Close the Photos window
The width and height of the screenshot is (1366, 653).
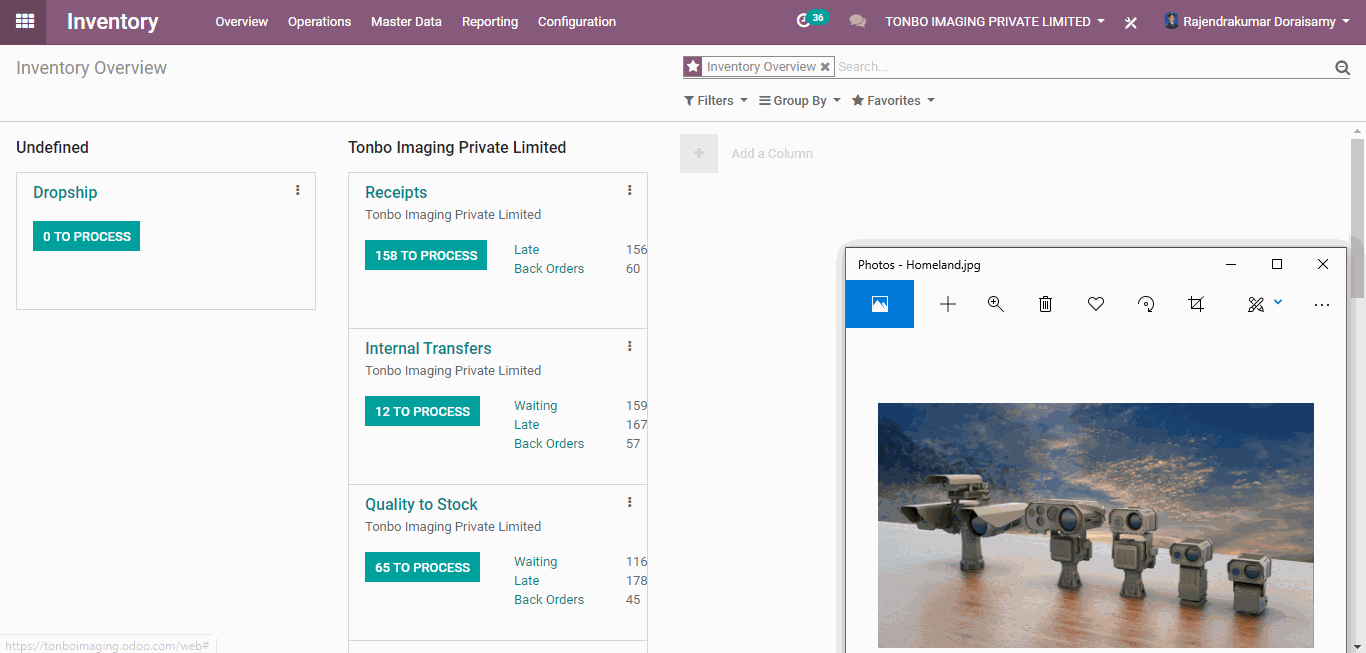[x=1323, y=264]
